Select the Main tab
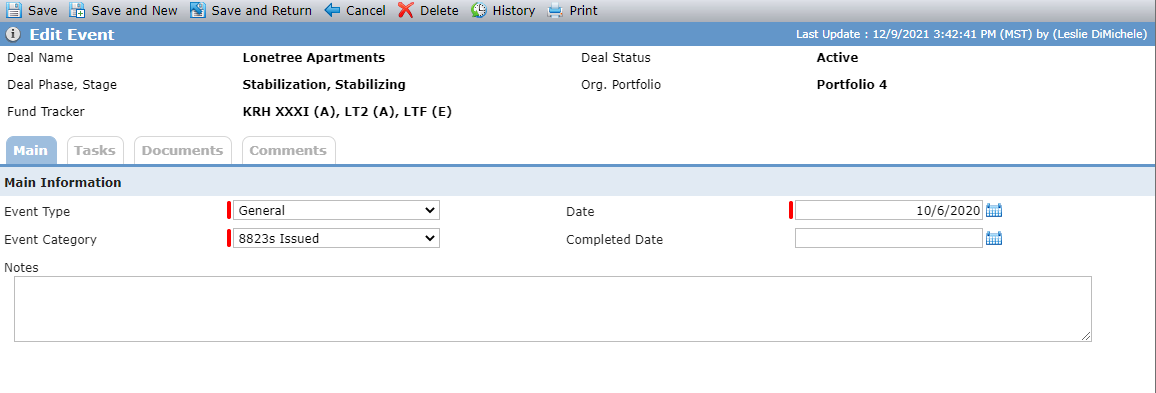The image size is (1156, 393). [31, 150]
